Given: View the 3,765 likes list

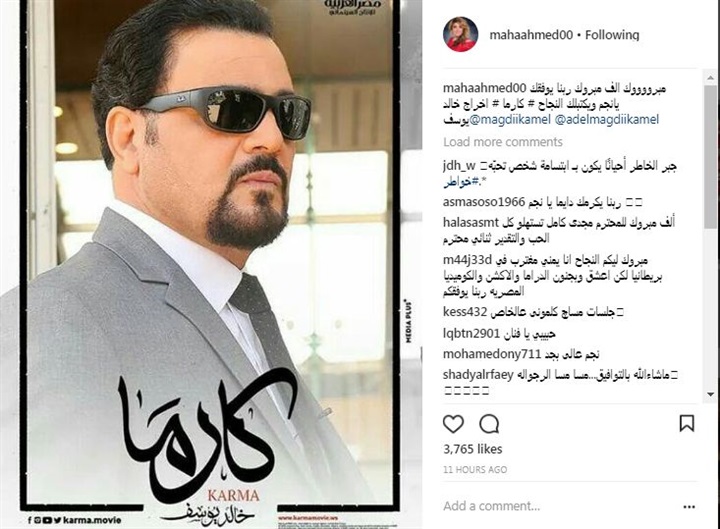Looking at the screenshot, I should click(x=472, y=449).
